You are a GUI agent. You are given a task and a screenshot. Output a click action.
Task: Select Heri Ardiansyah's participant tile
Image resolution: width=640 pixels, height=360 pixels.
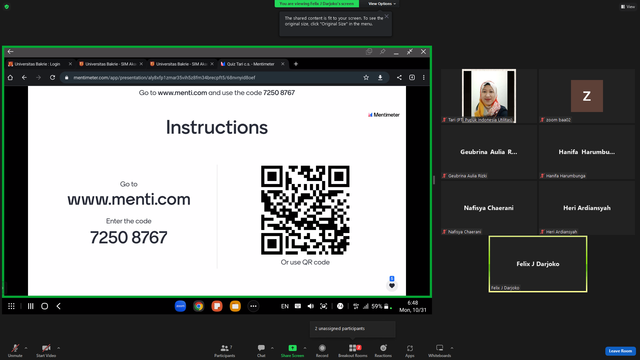587,208
